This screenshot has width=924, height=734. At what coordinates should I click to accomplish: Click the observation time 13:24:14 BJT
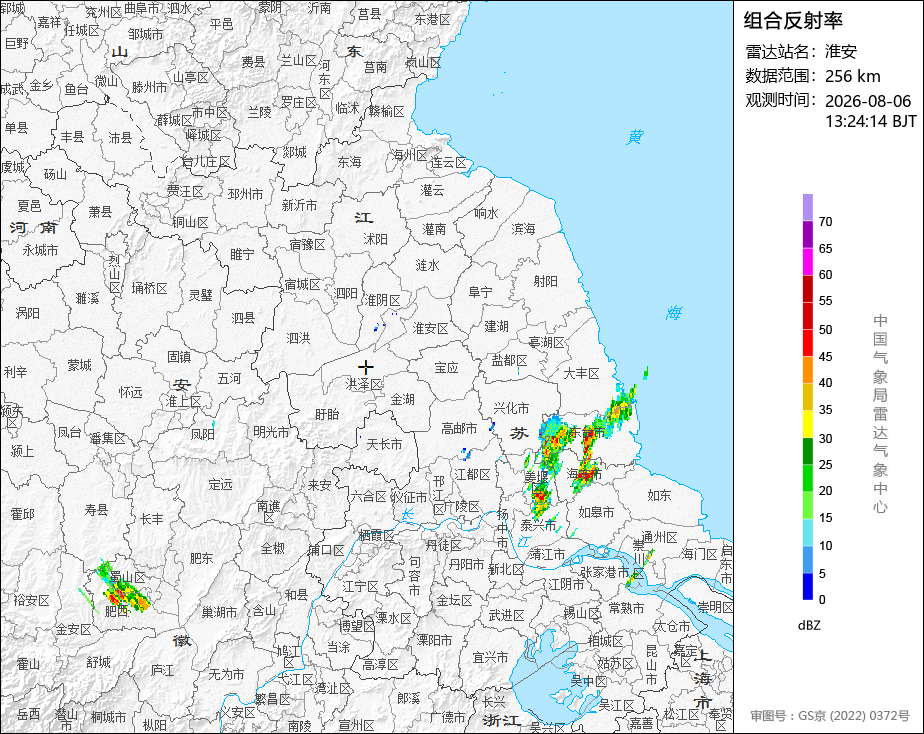pyautogui.click(x=870, y=121)
